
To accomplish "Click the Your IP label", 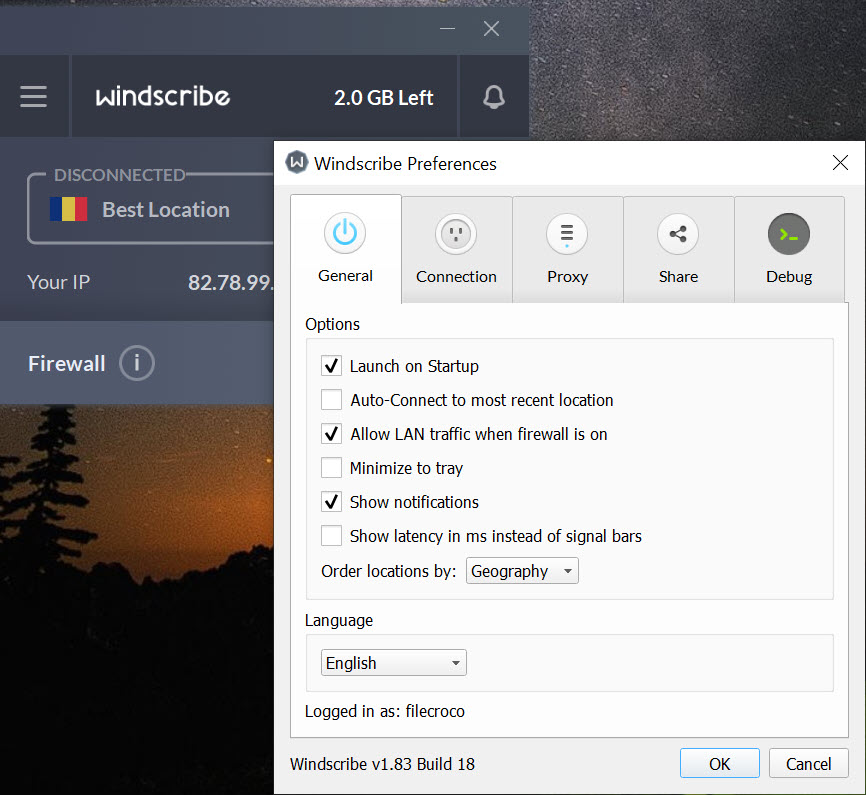I will point(58,282).
